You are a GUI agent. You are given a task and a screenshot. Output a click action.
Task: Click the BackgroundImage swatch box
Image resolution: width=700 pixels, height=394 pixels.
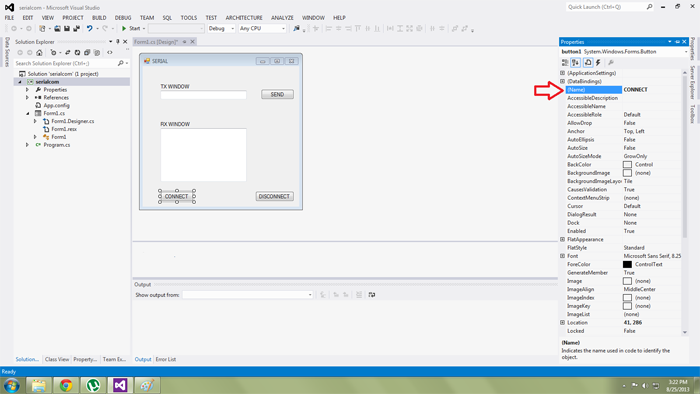point(627,173)
